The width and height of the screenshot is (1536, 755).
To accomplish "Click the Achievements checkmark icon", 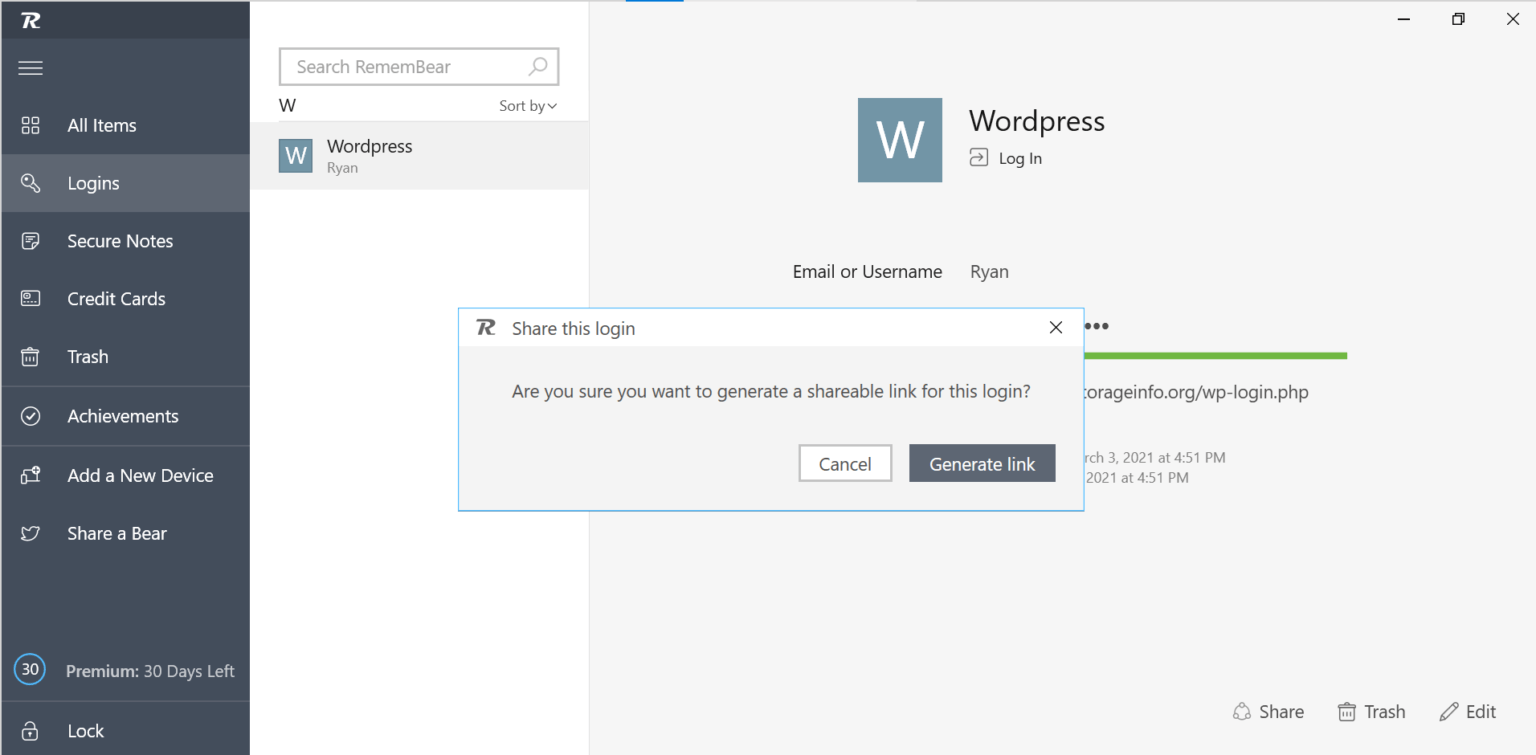I will click(31, 416).
